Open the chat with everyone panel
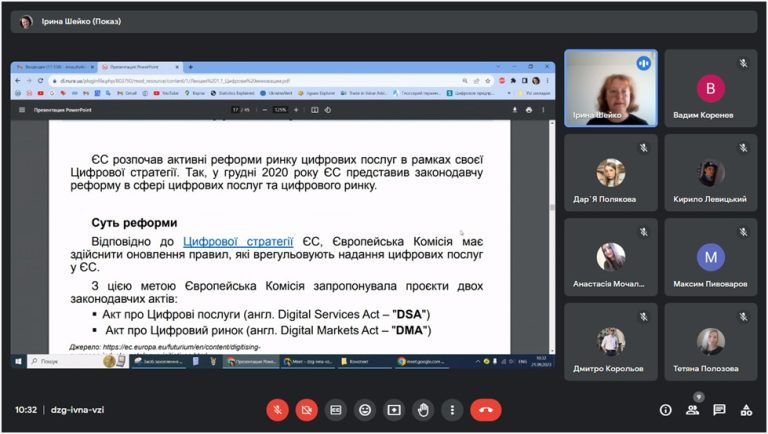768x434 pixels. point(719,410)
